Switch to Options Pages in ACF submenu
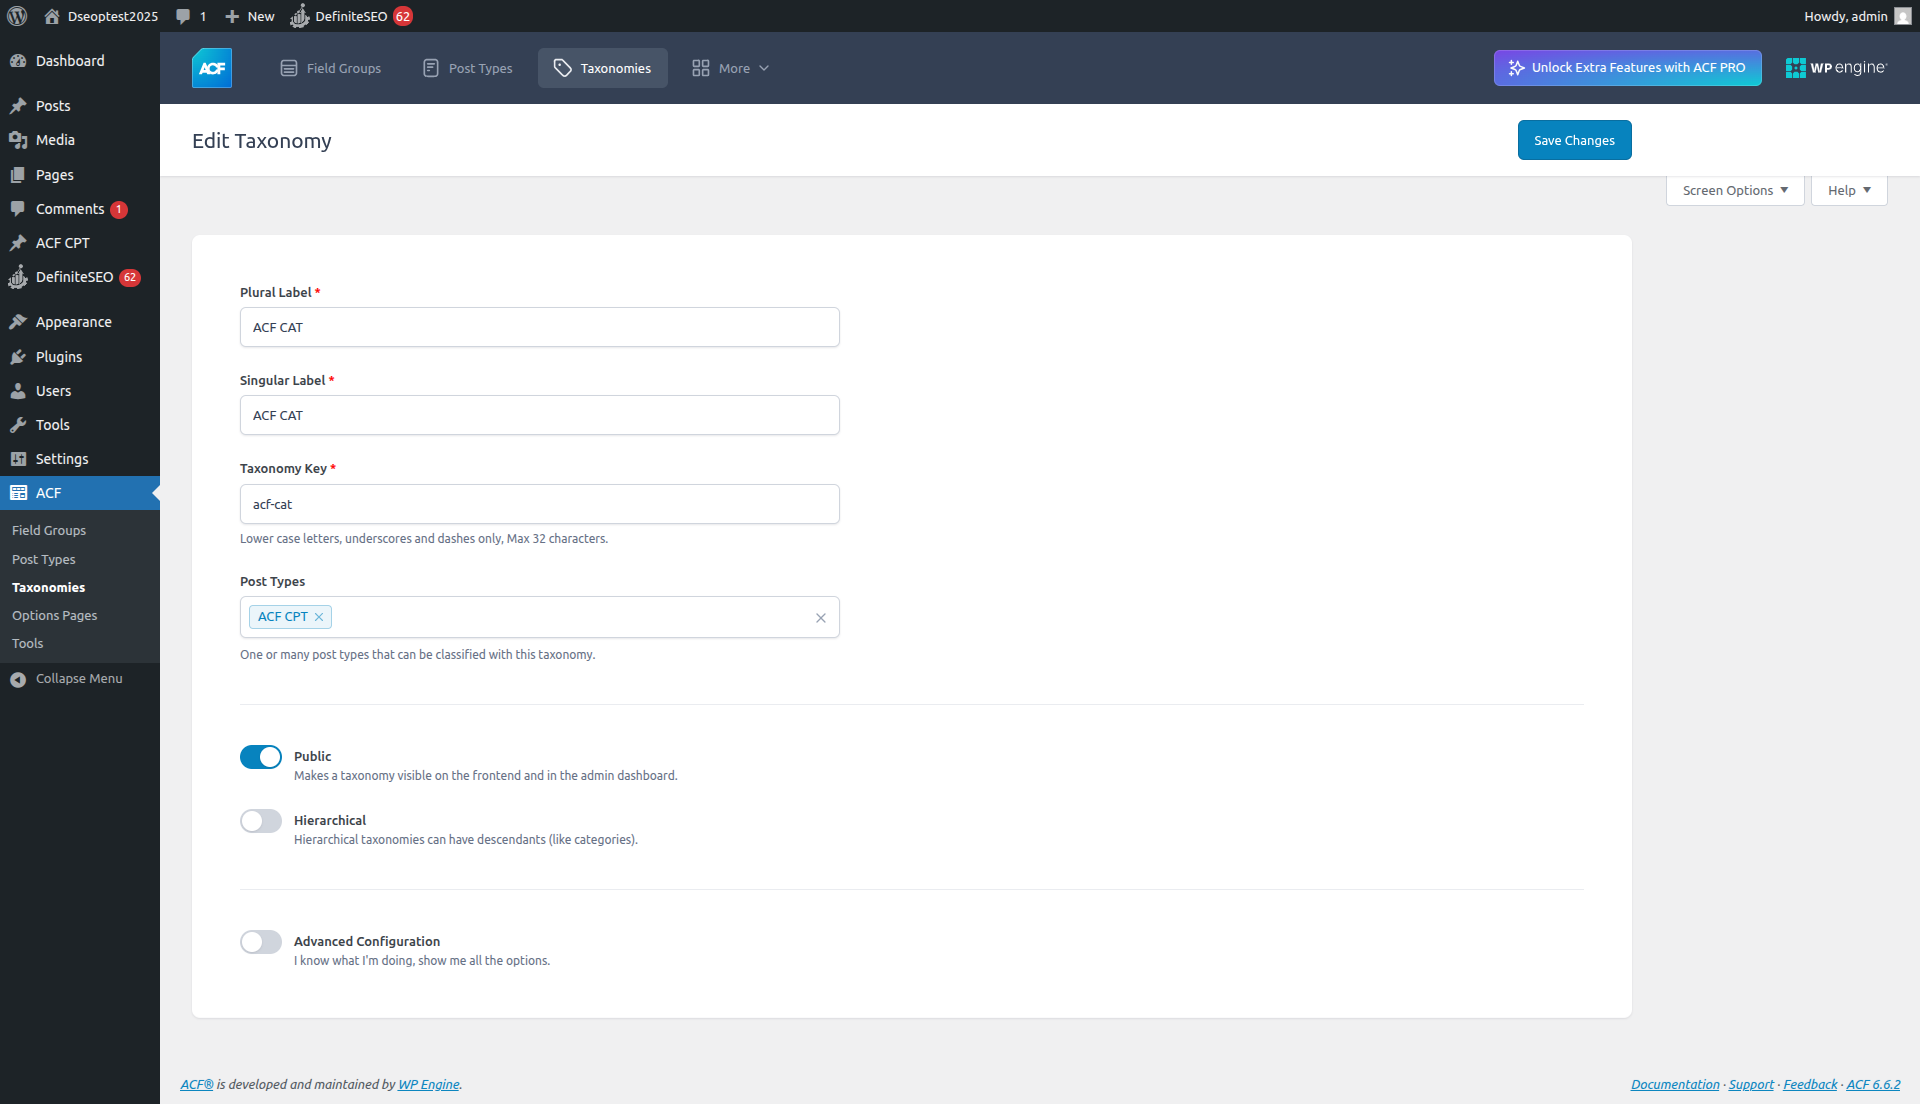This screenshot has height=1104, width=1920. (x=55, y=615)
